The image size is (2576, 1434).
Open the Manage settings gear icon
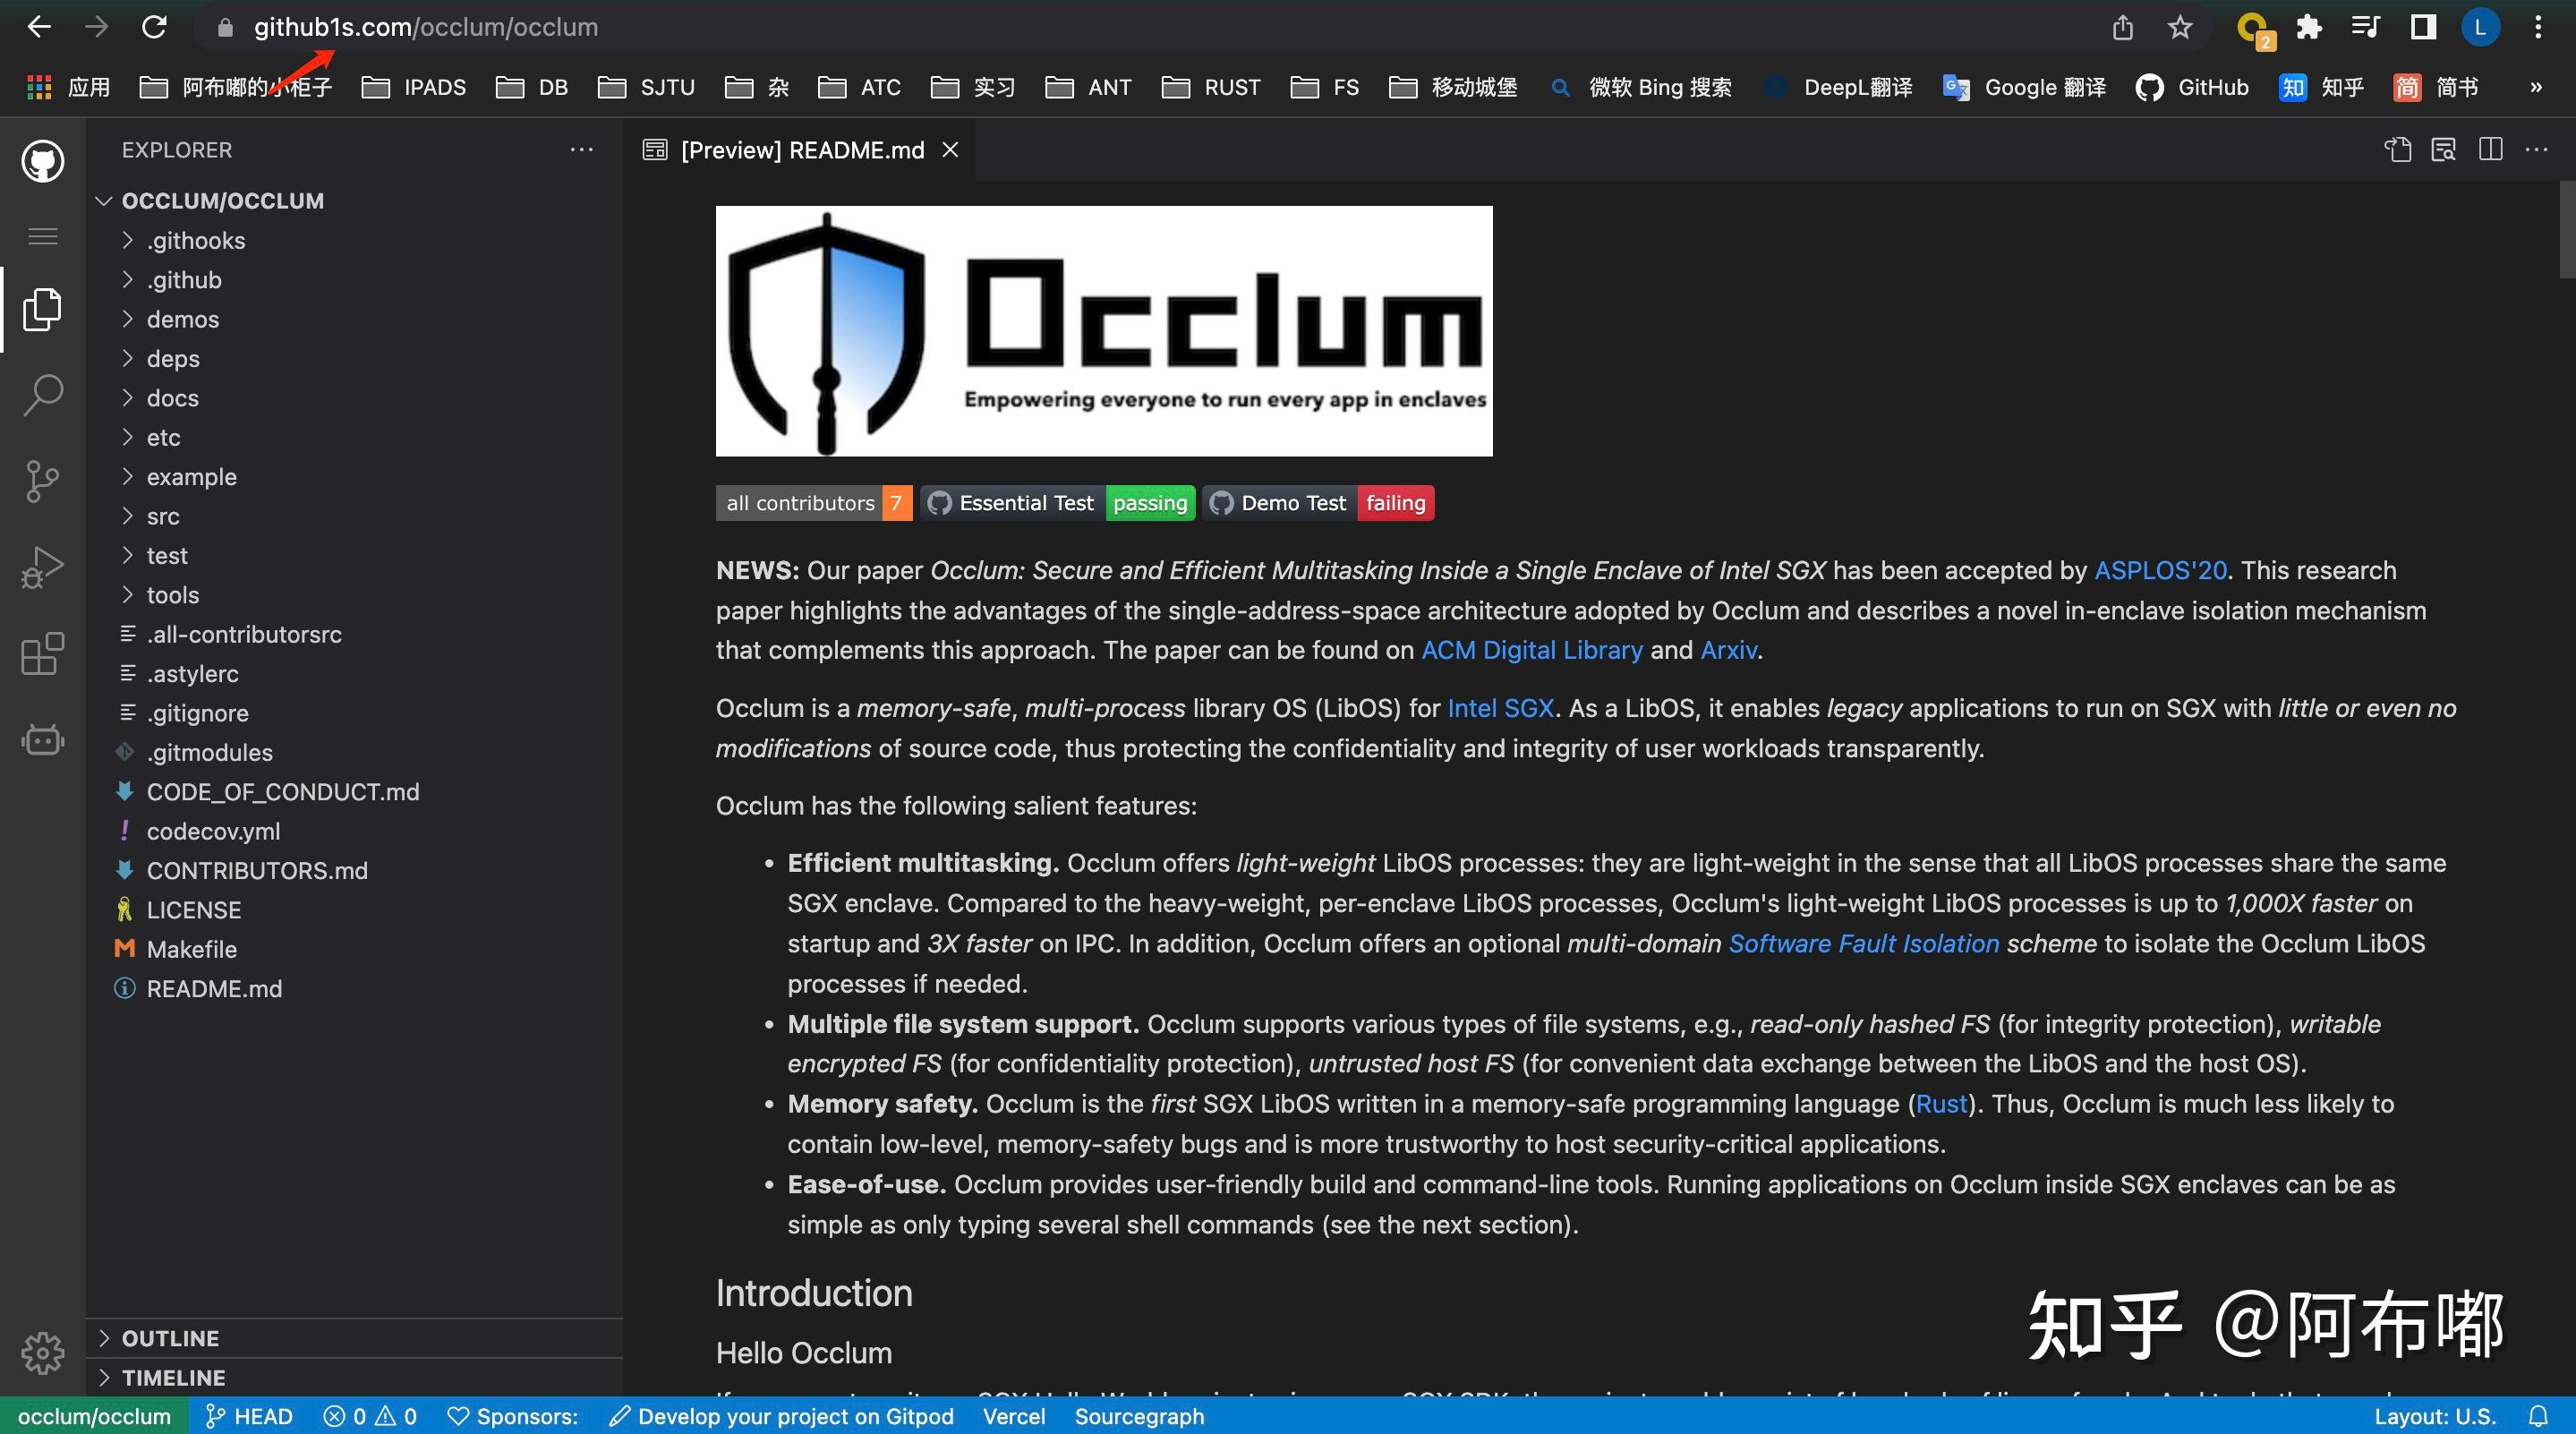[x=42, y=1353]
